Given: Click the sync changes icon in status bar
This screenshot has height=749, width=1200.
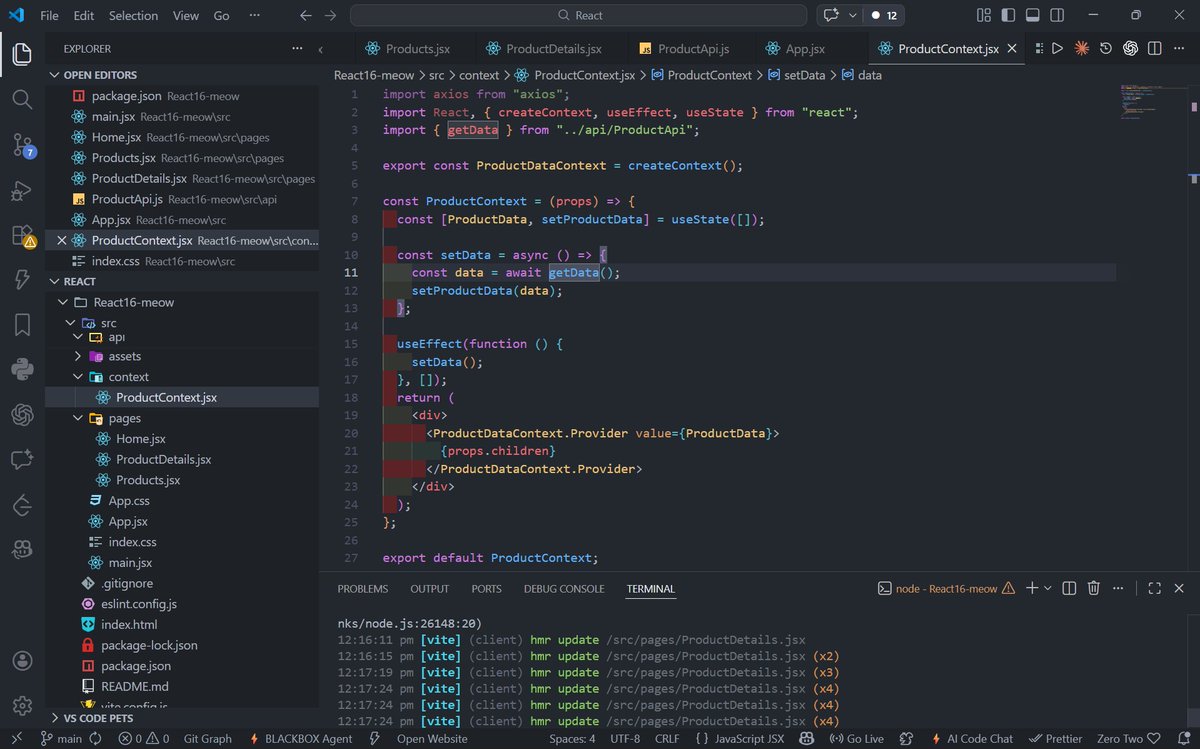Looking at the screenshot, I should click(96, 738).
